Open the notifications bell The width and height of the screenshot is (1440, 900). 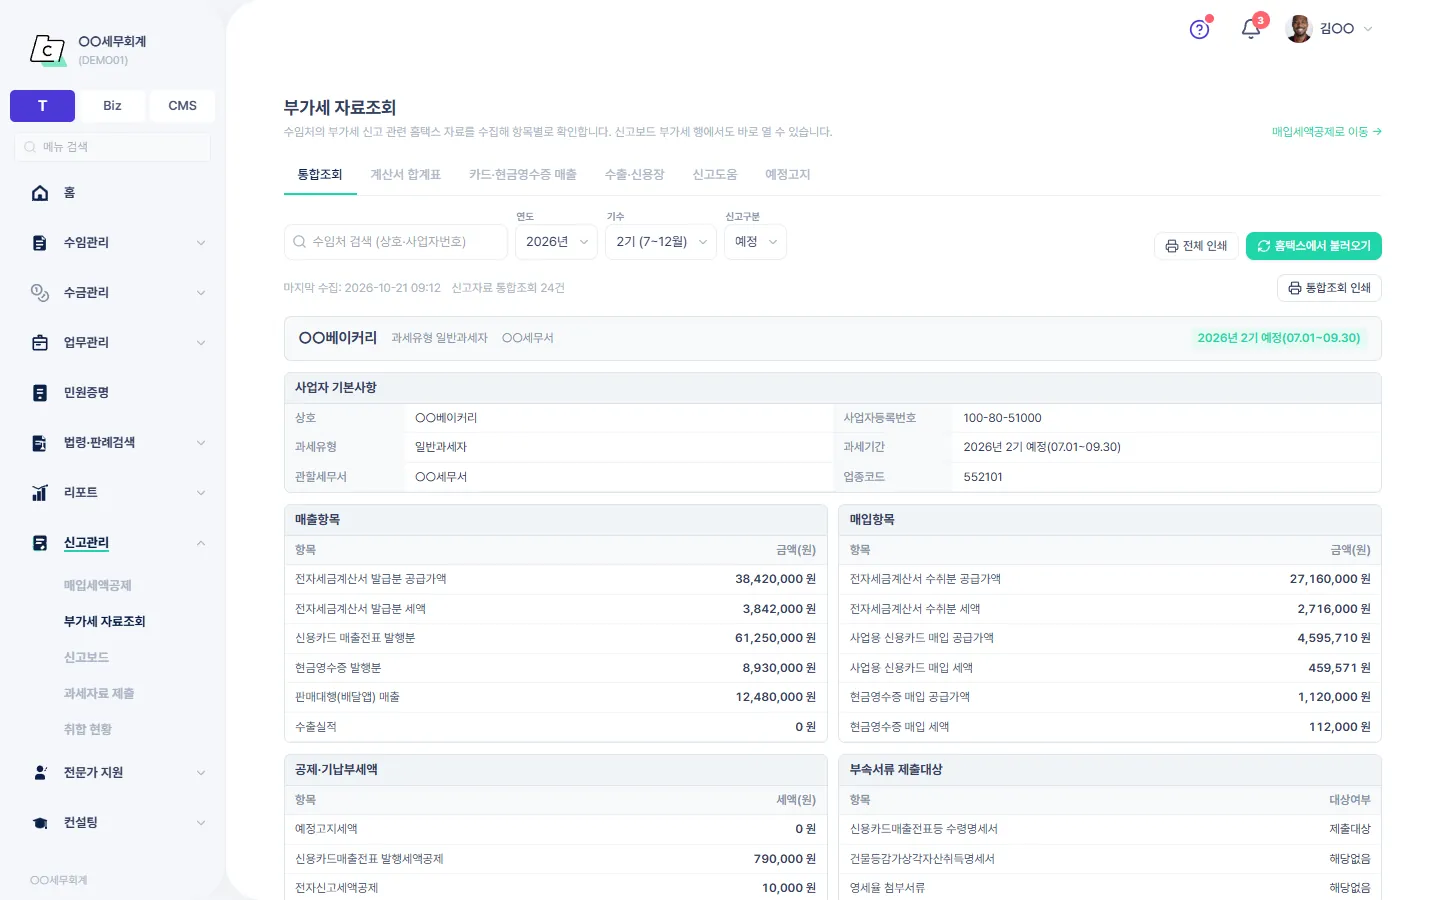(1251, 29)
